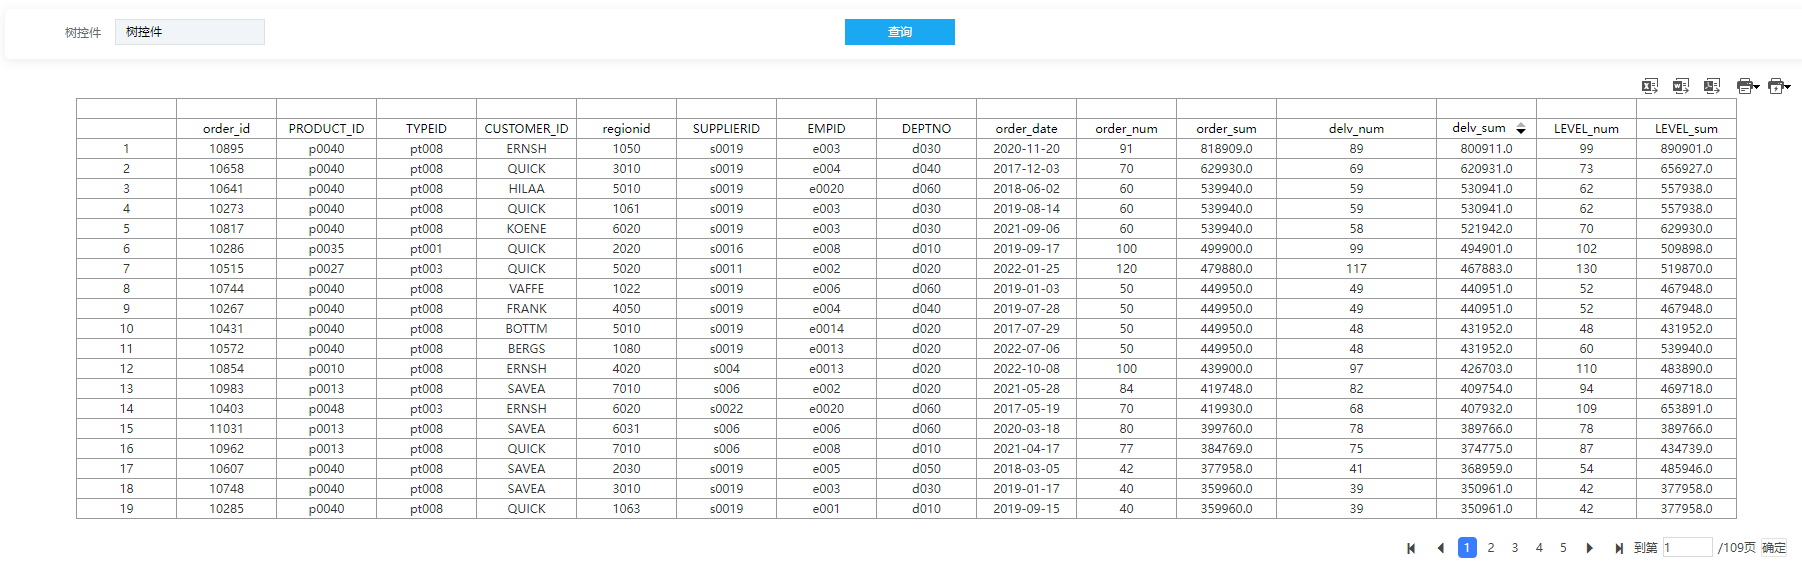Select order id cell 10641
This screenshot has height=575, width=1802.
pyautogui.click(x=226, y=189)
